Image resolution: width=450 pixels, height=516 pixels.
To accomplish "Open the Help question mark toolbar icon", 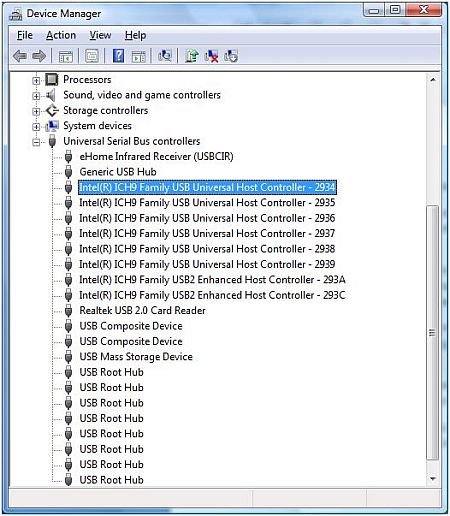I will 118,56.
